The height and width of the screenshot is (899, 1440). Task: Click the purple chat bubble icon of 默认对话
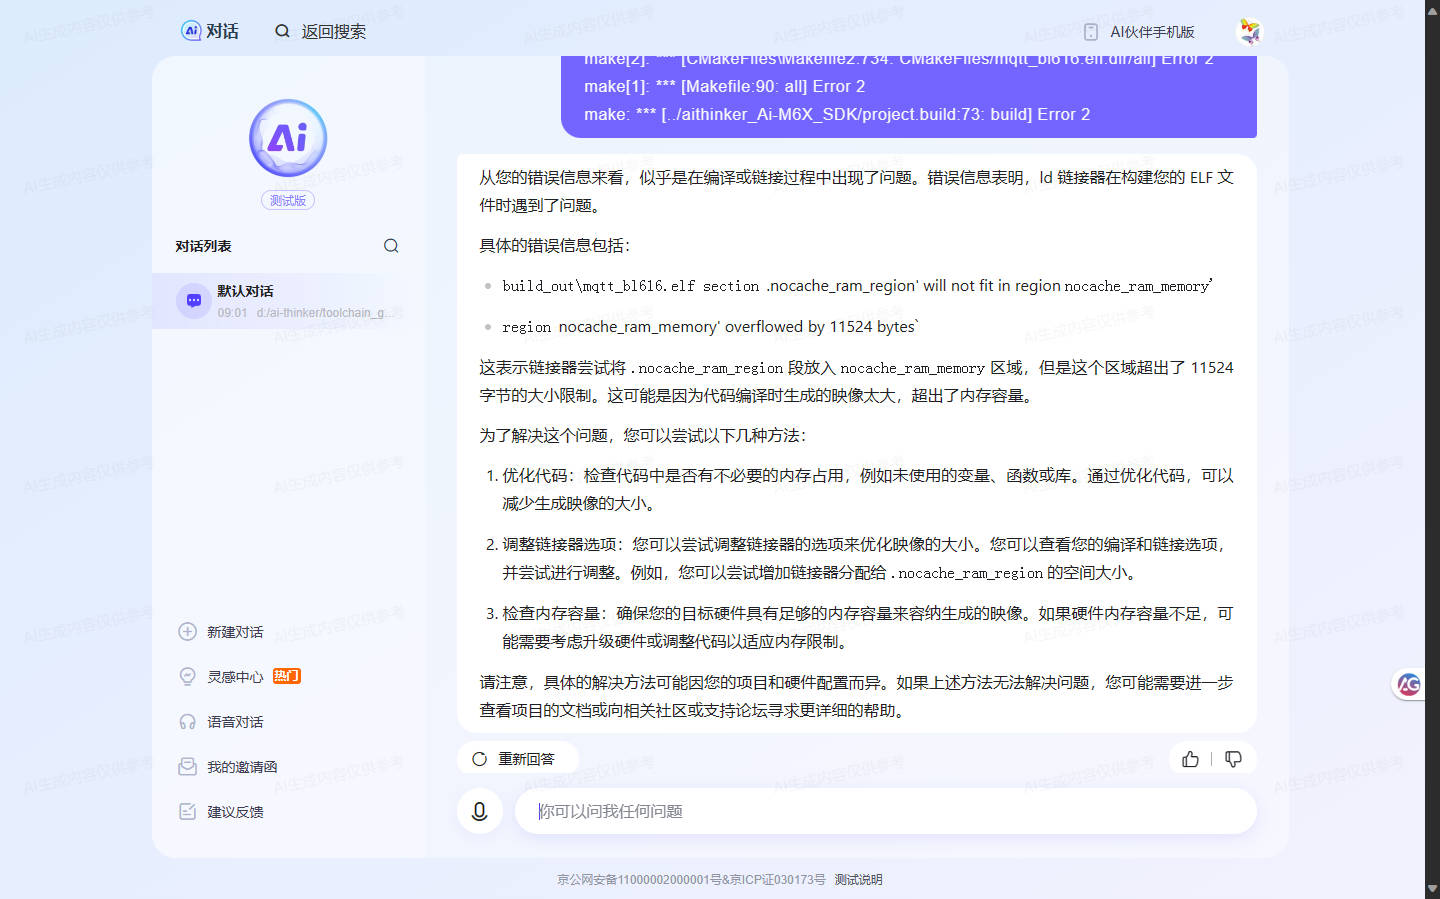click(193, 300)
